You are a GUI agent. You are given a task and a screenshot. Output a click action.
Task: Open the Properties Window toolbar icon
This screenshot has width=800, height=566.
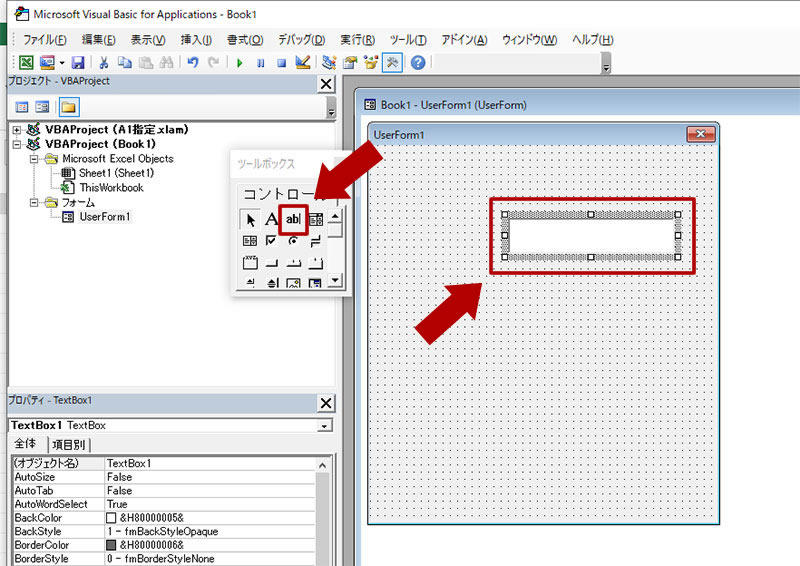pyautogui.click(x=350, y=63)
